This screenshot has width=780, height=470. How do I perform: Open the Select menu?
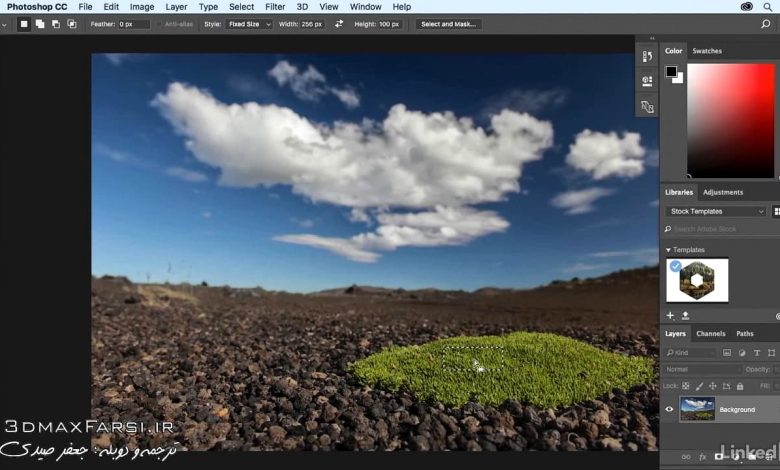(x=241, y=7)
